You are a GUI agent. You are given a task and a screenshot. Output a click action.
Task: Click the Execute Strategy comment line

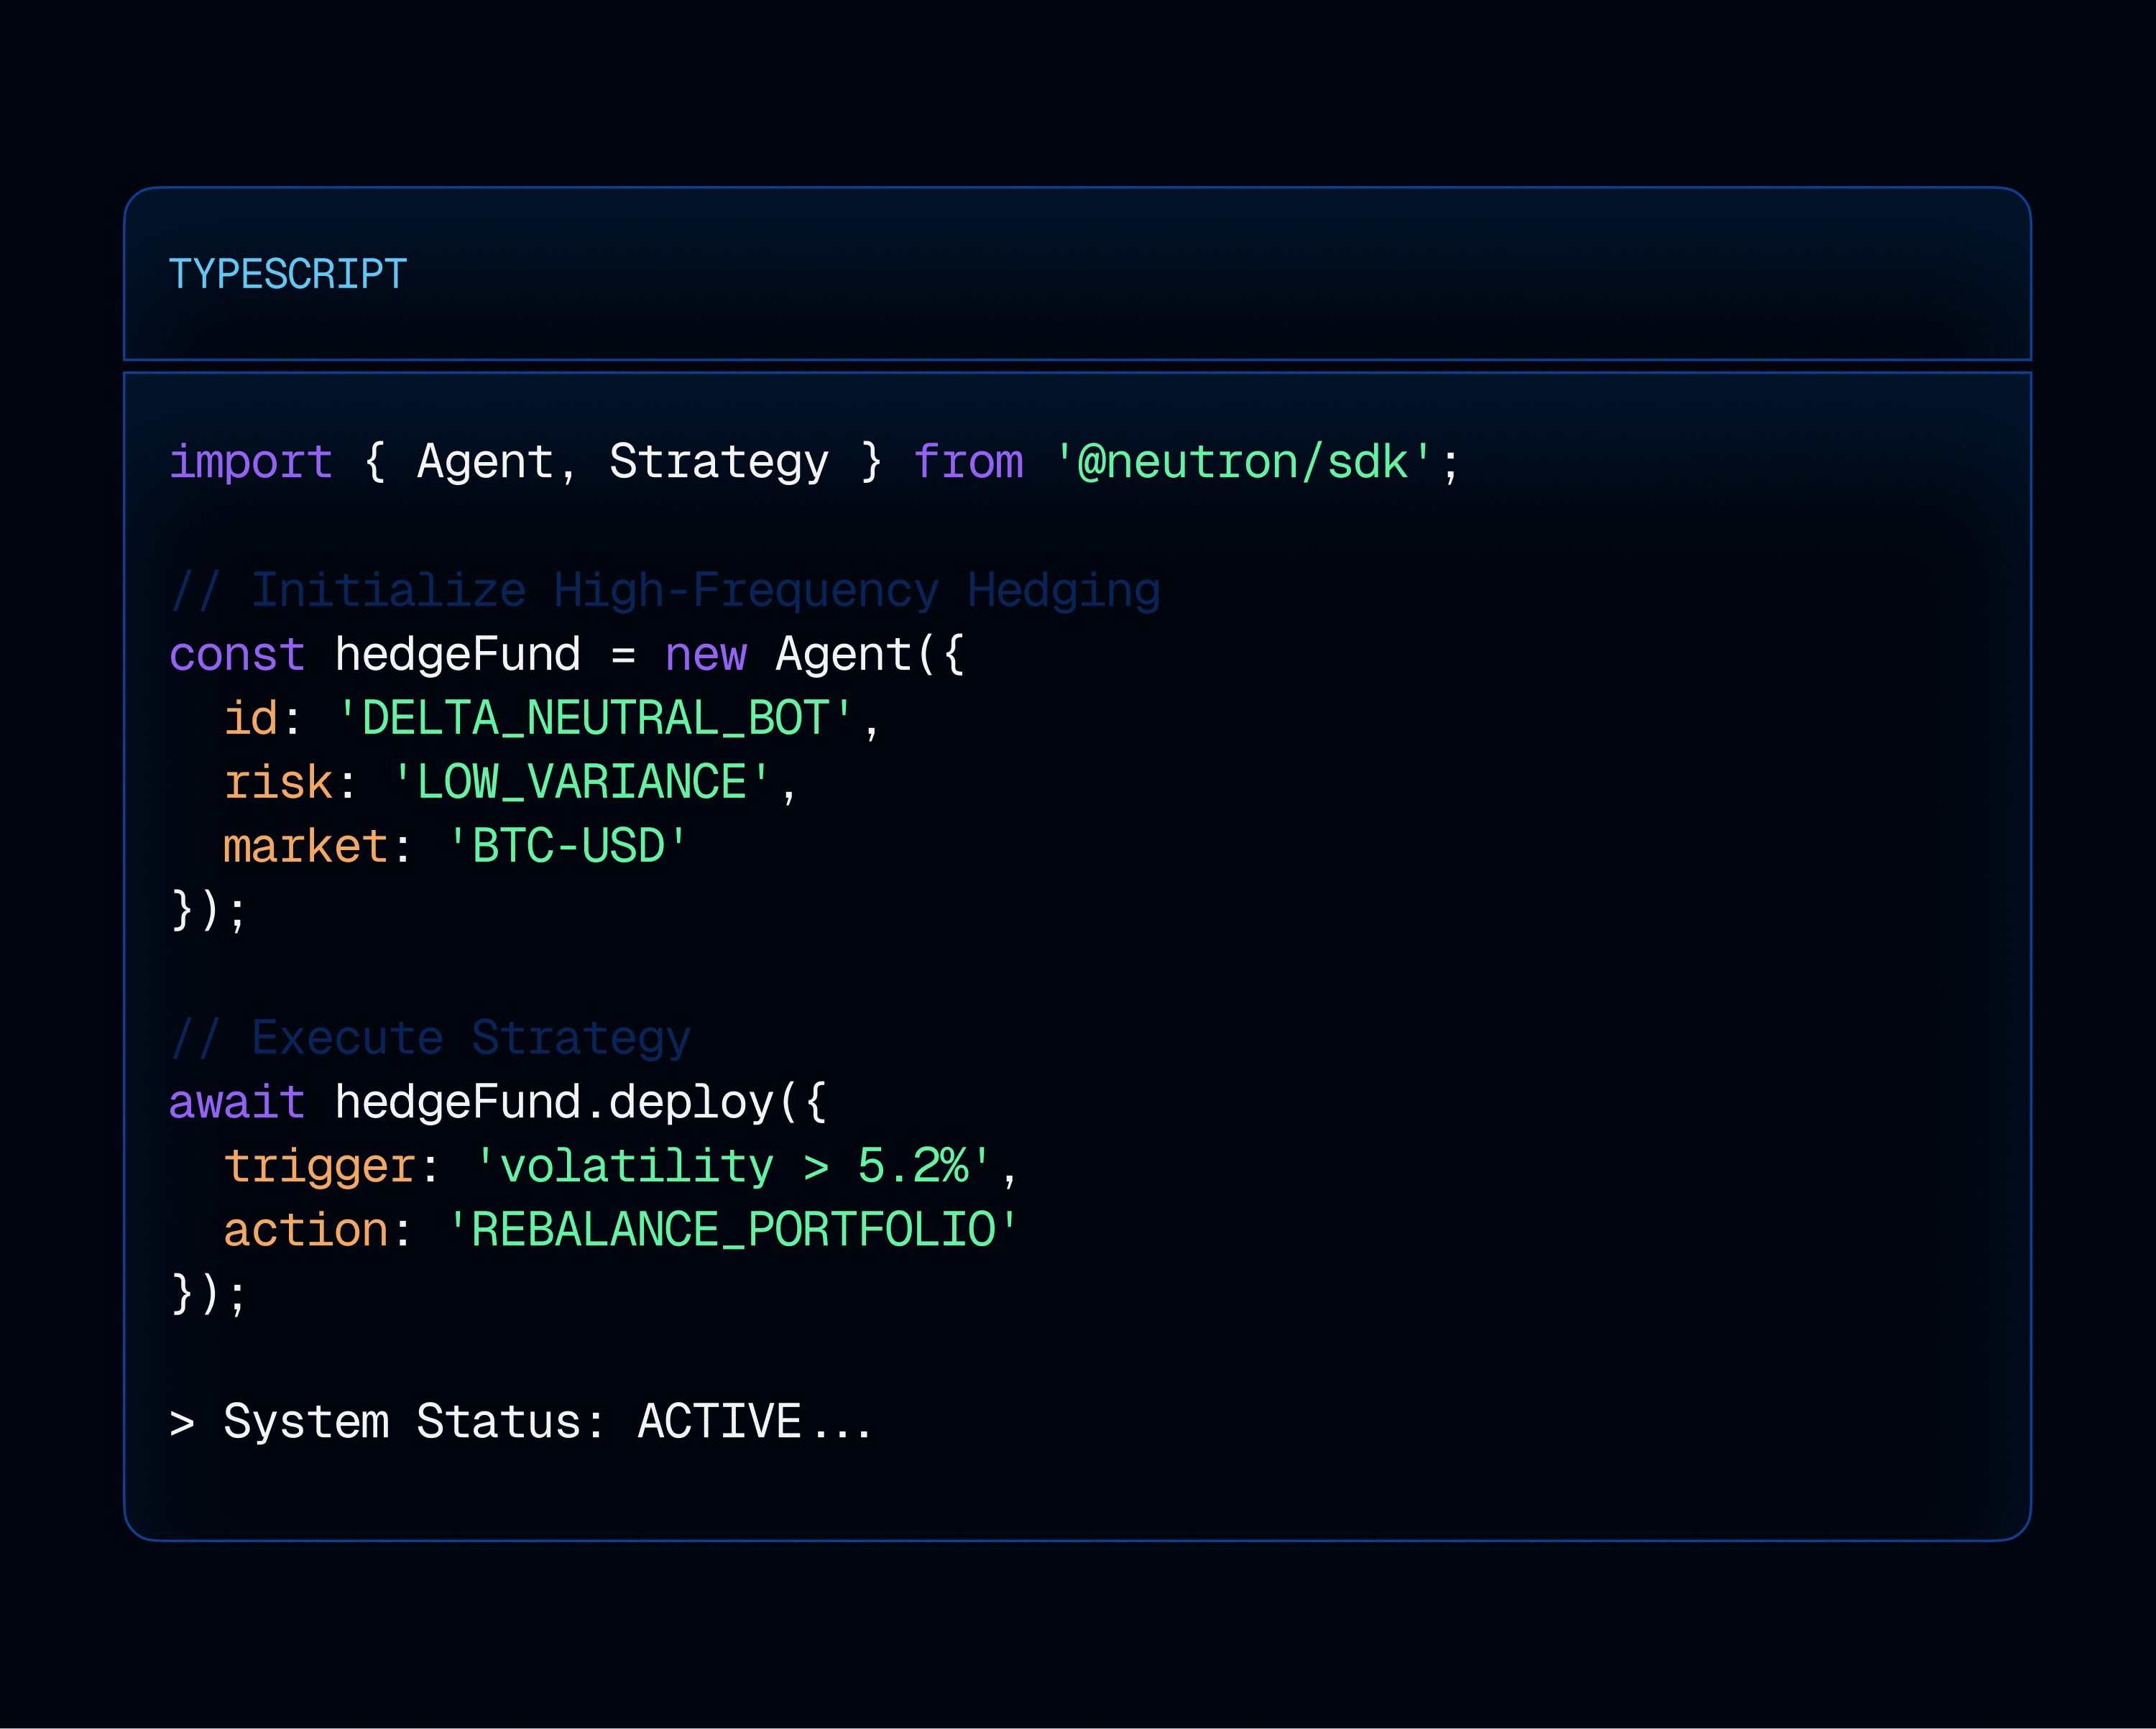430,1038
